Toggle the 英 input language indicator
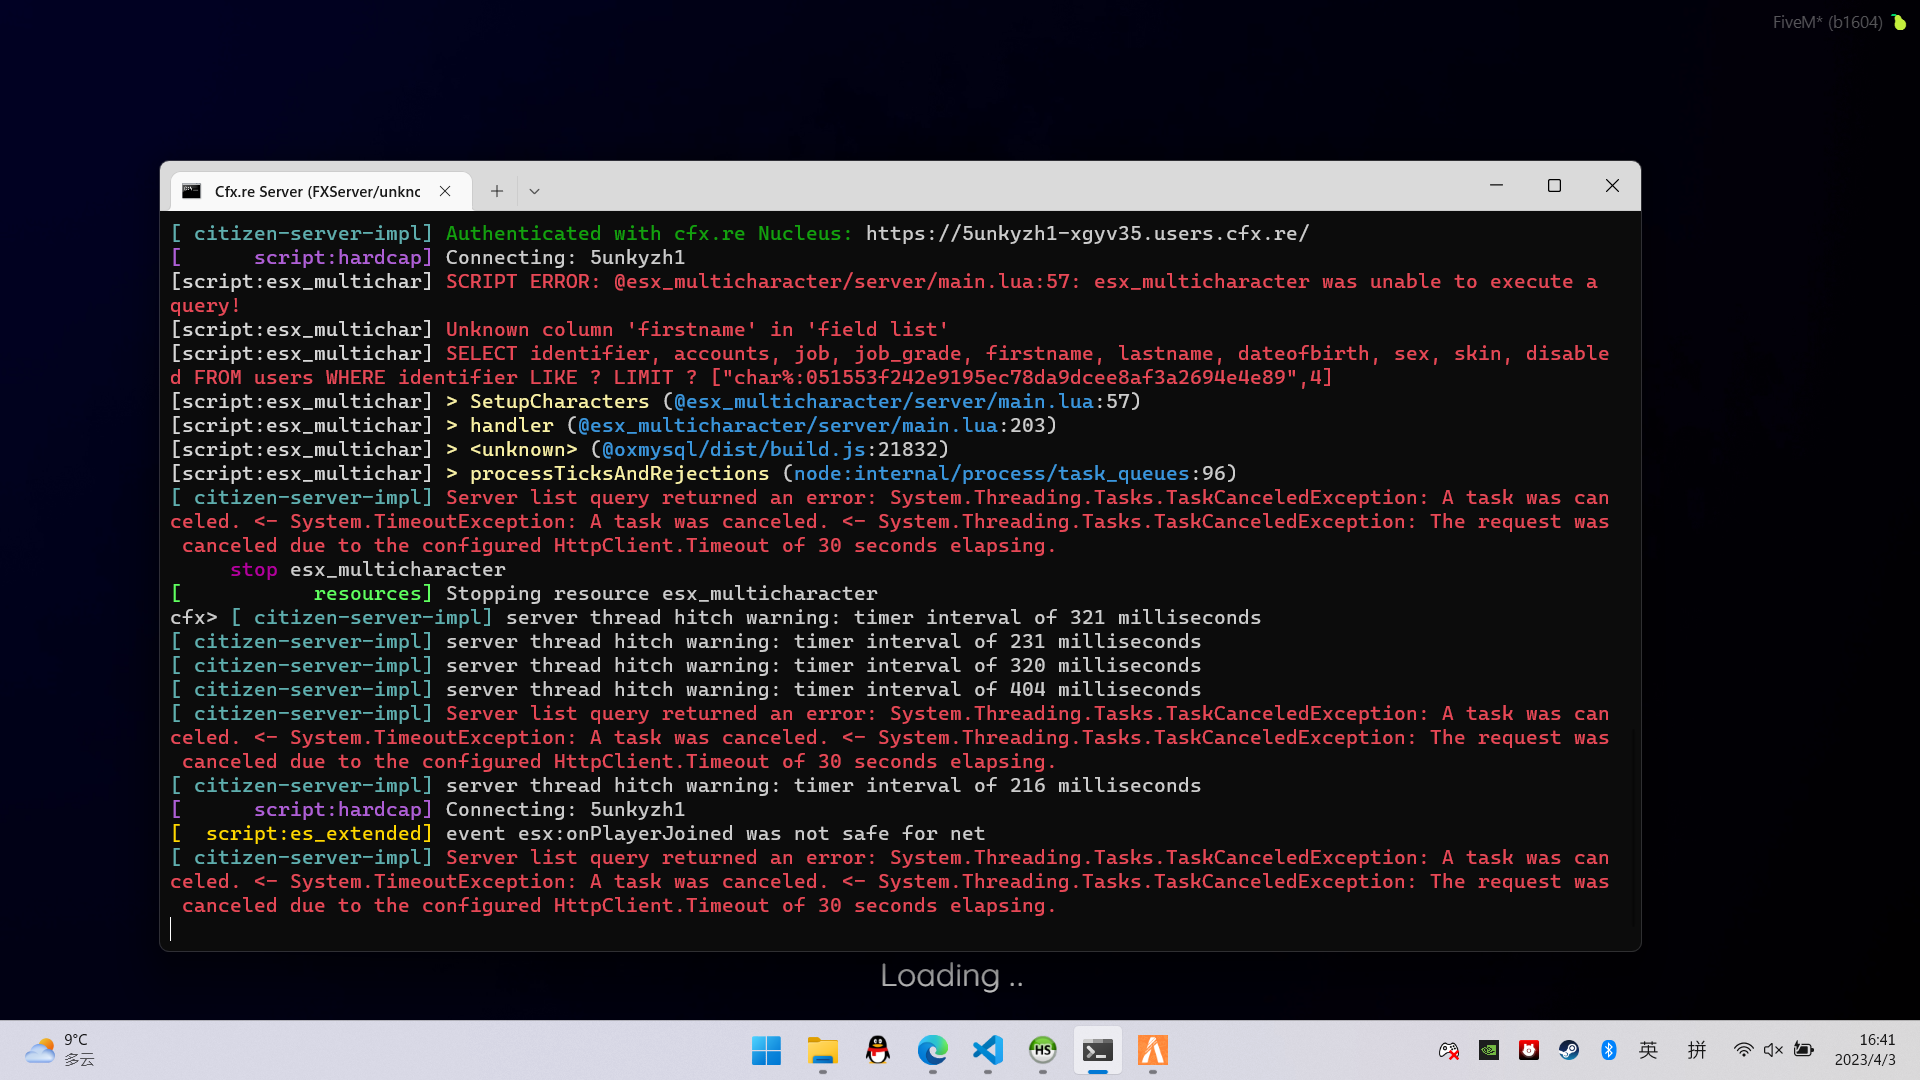 [x=1649, y=1050]
